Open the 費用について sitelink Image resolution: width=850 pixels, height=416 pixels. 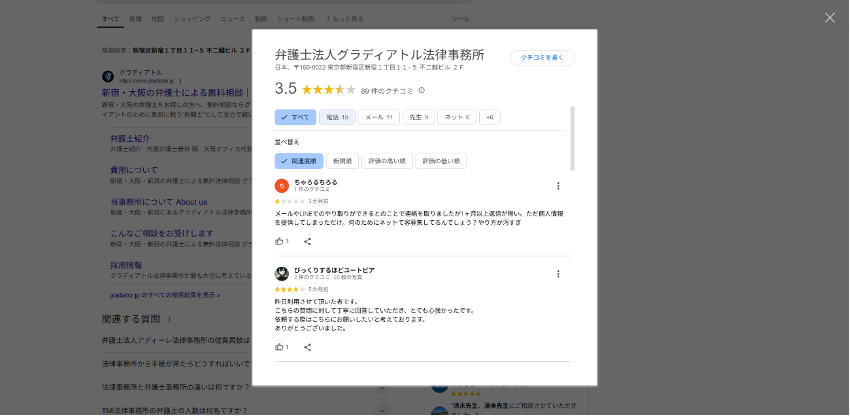(134, 170)
